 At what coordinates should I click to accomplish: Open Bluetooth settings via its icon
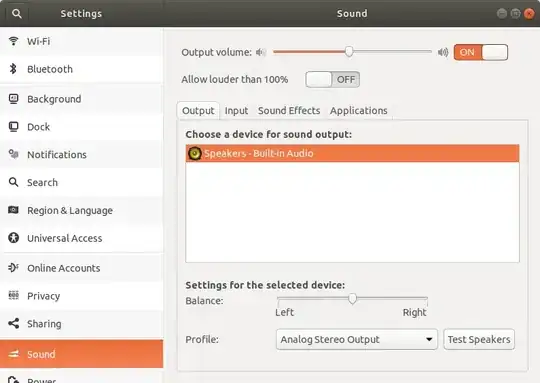[x=13, y=69]
